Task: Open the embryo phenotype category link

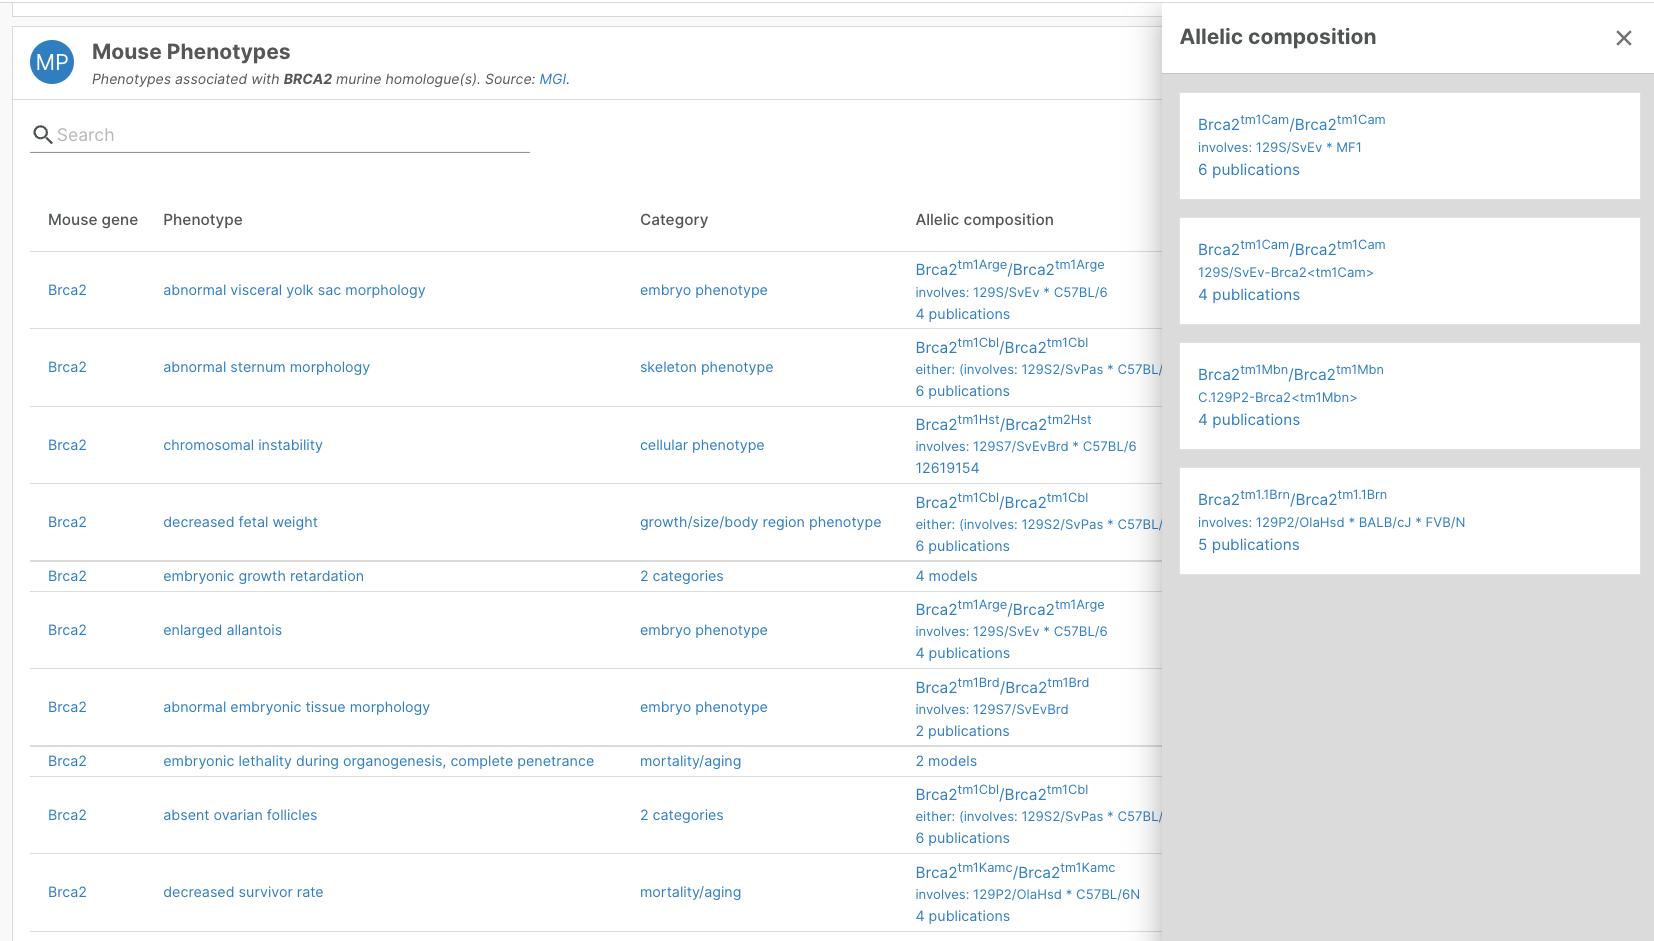Action: [x=703, y=290]
